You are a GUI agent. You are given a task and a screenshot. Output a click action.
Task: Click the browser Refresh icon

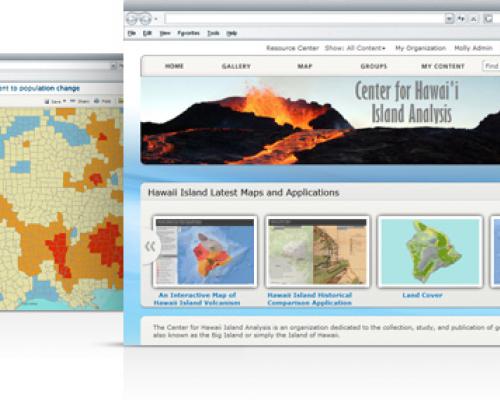point(462,19)
